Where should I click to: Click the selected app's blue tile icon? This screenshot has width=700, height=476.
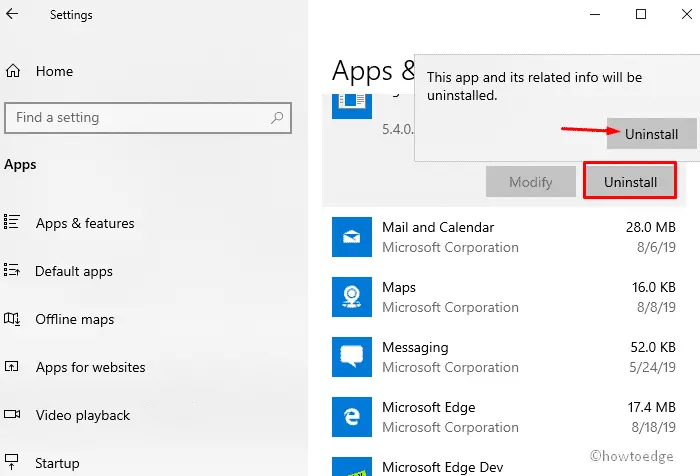(352, 106)
